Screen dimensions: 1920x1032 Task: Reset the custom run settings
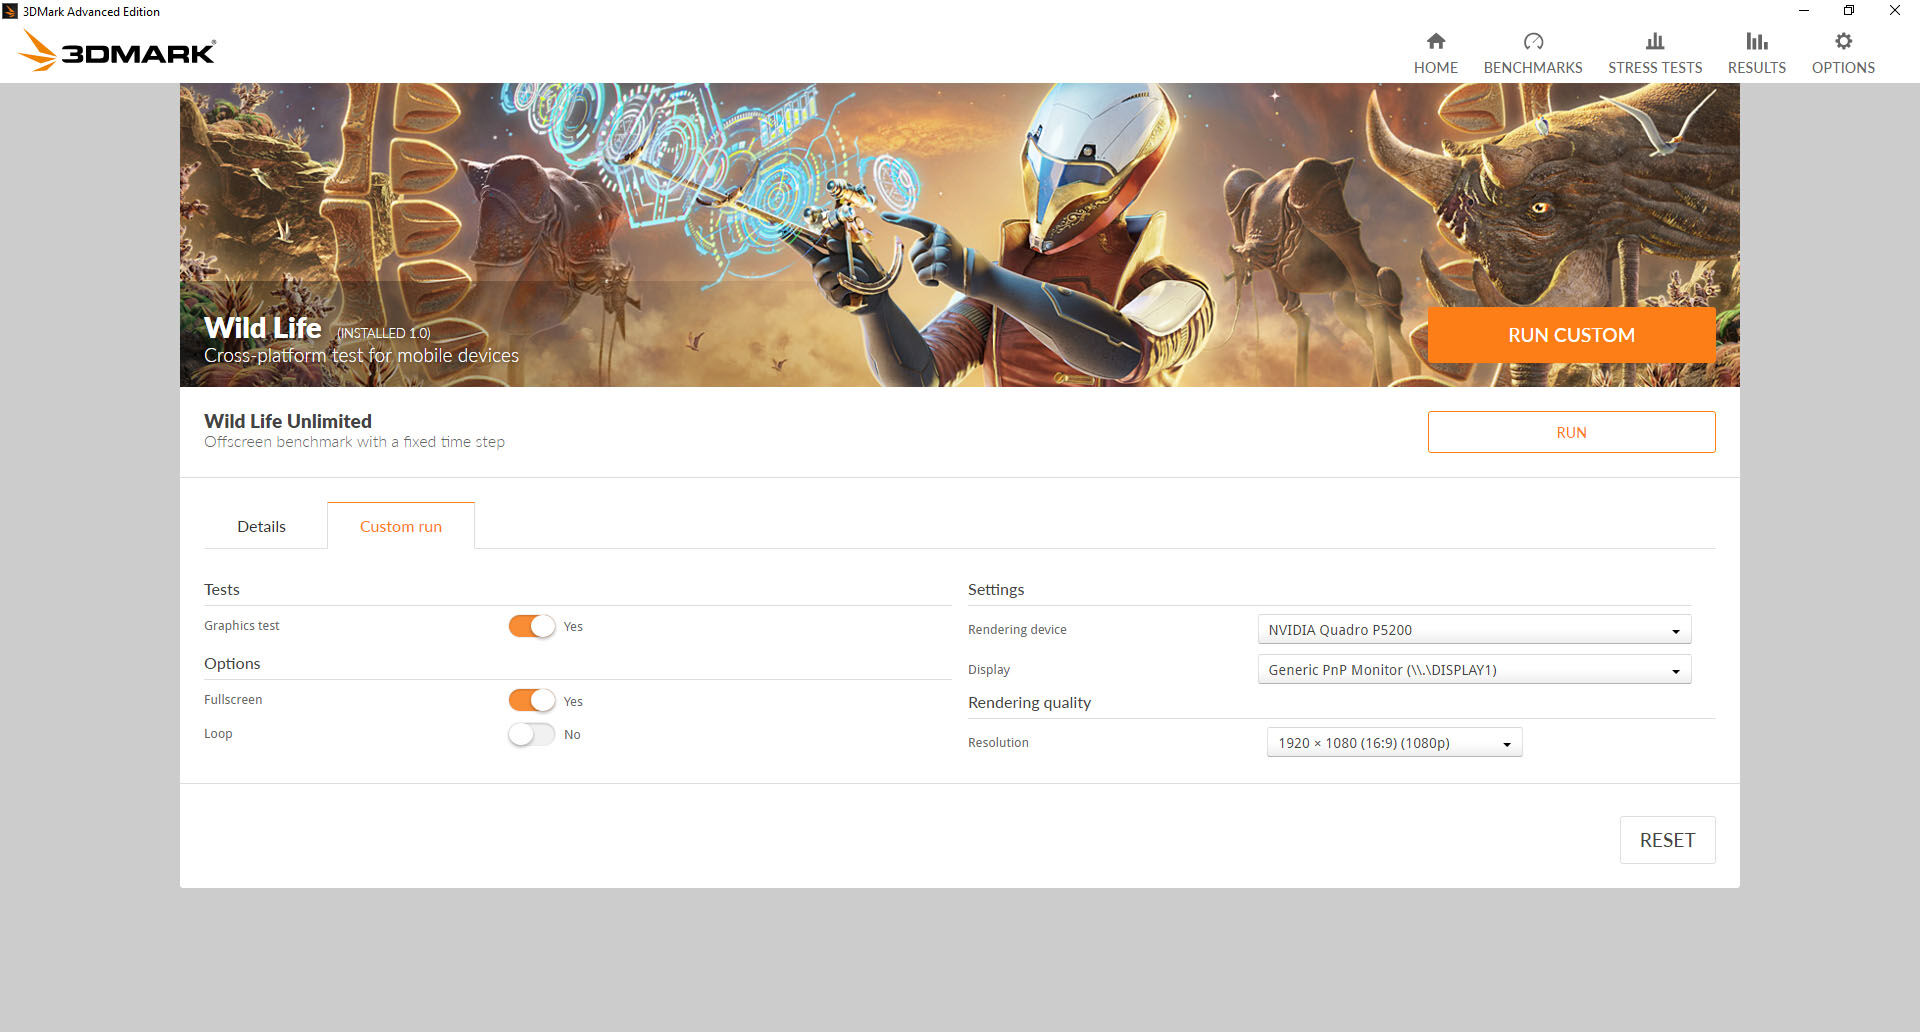(x=1667, y=840)
